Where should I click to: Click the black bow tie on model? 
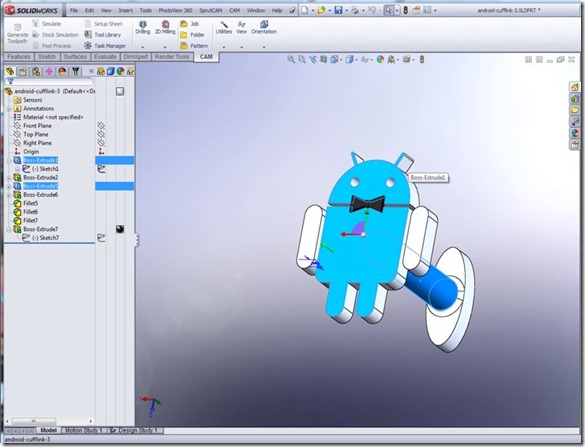(367, 204)
